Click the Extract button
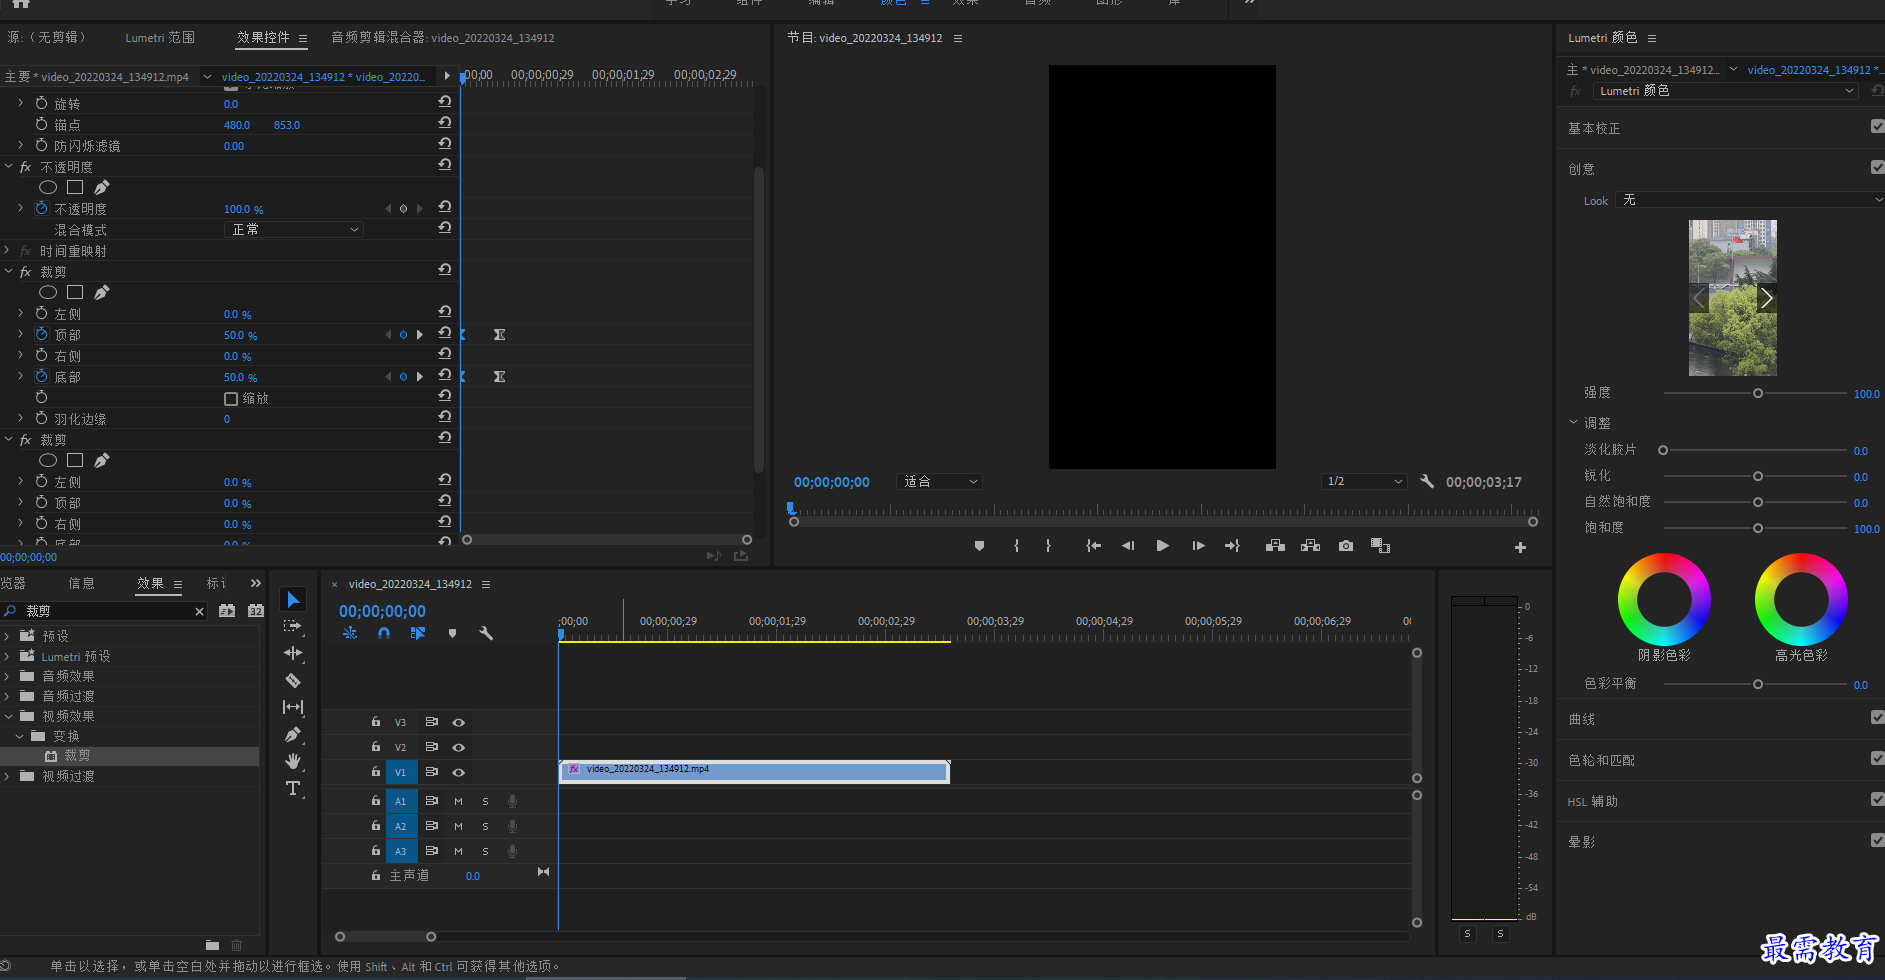Image resolution: width=1885 pixels, height=980 pixels. click(1310, 546)
